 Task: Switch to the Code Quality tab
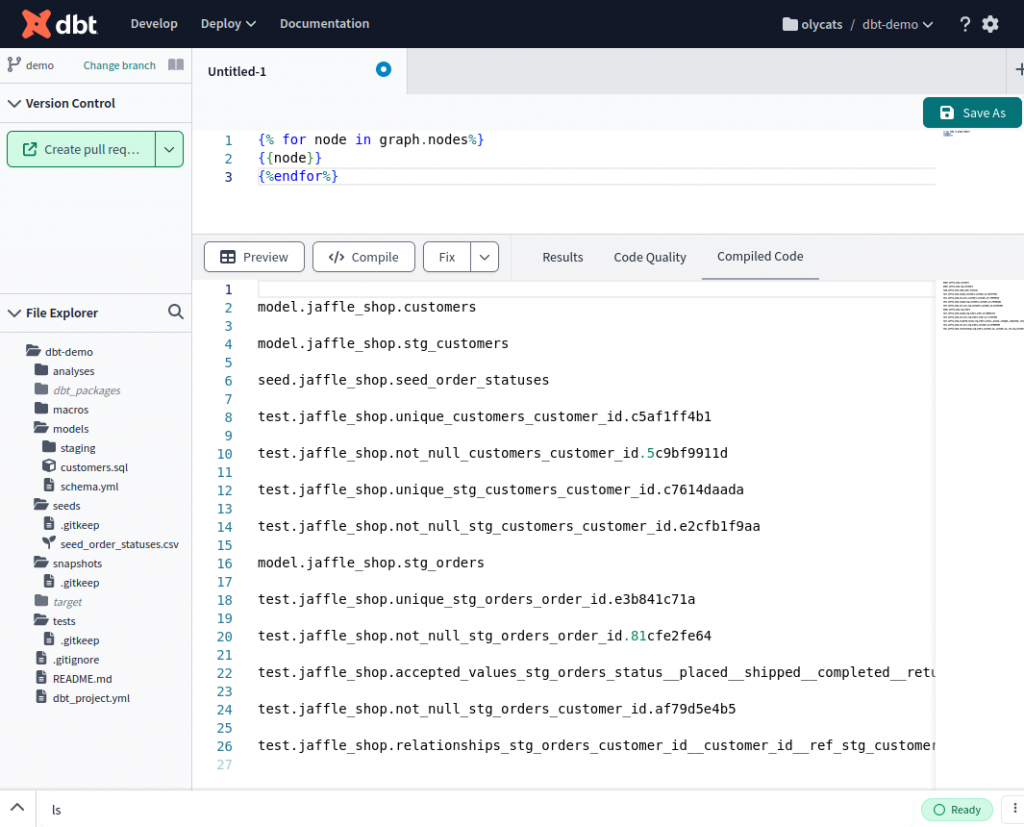[x=650, y=257]
